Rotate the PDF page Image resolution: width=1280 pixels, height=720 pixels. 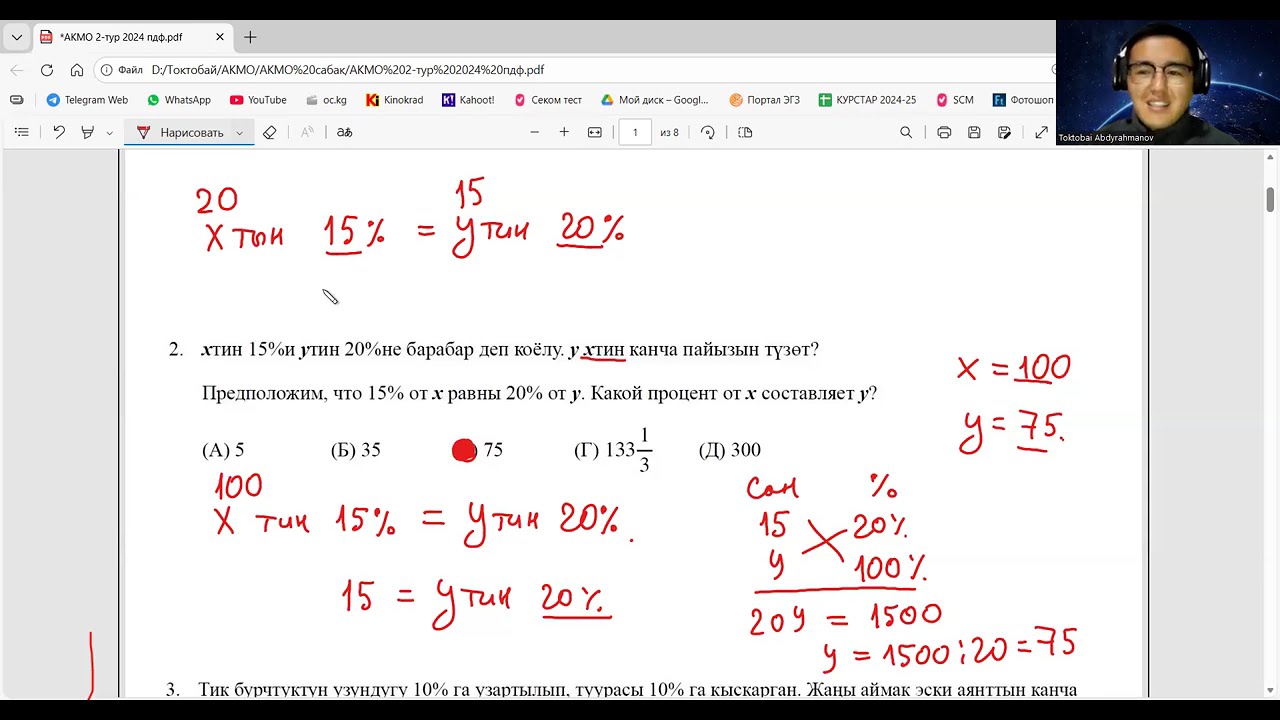point(708,132)
